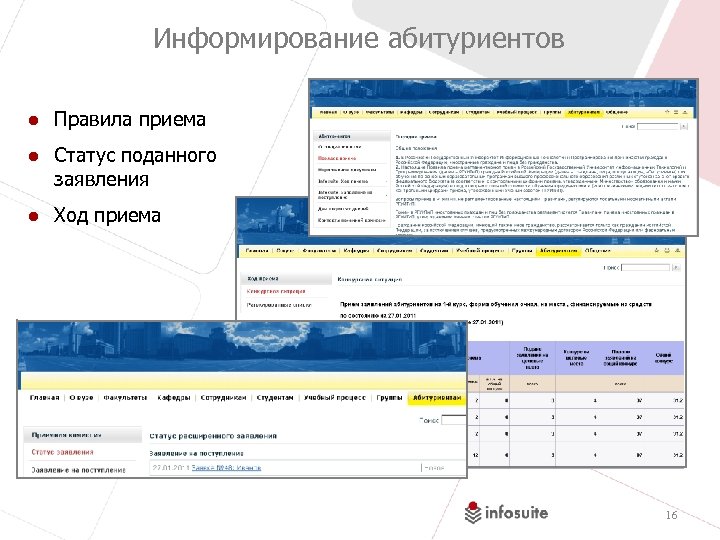Click rightmost icon in Ход приема menu bar

click(677, 251)
